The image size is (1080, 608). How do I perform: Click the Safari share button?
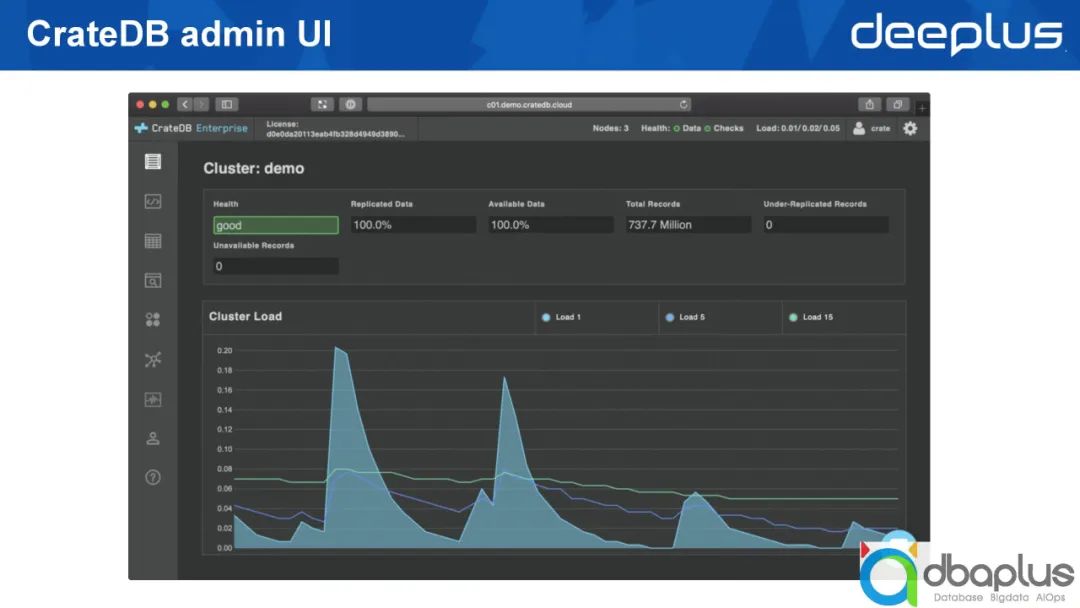(x=870, y=104)
